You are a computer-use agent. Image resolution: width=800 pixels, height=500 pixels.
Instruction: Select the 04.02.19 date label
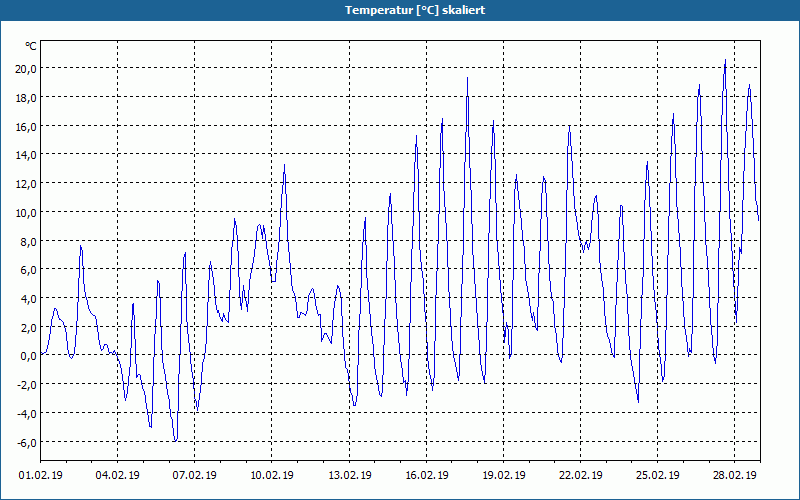(117, 475)
